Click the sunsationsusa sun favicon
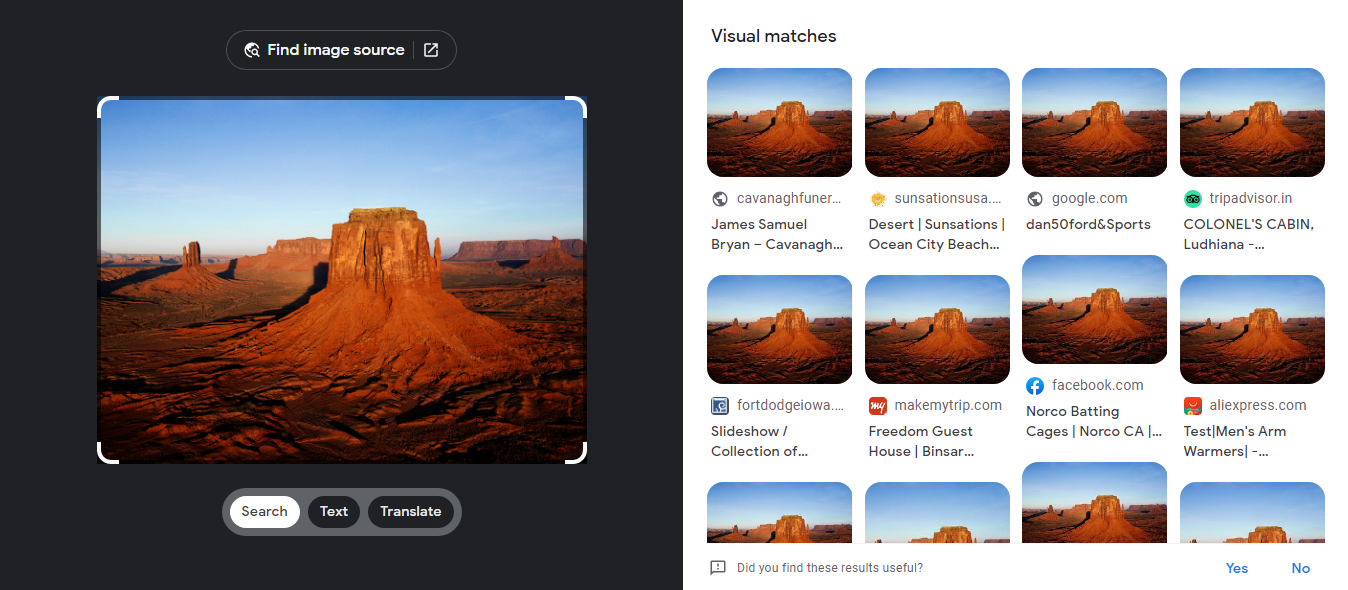This screenshot has width=1348, height=590. coord(878,199)
